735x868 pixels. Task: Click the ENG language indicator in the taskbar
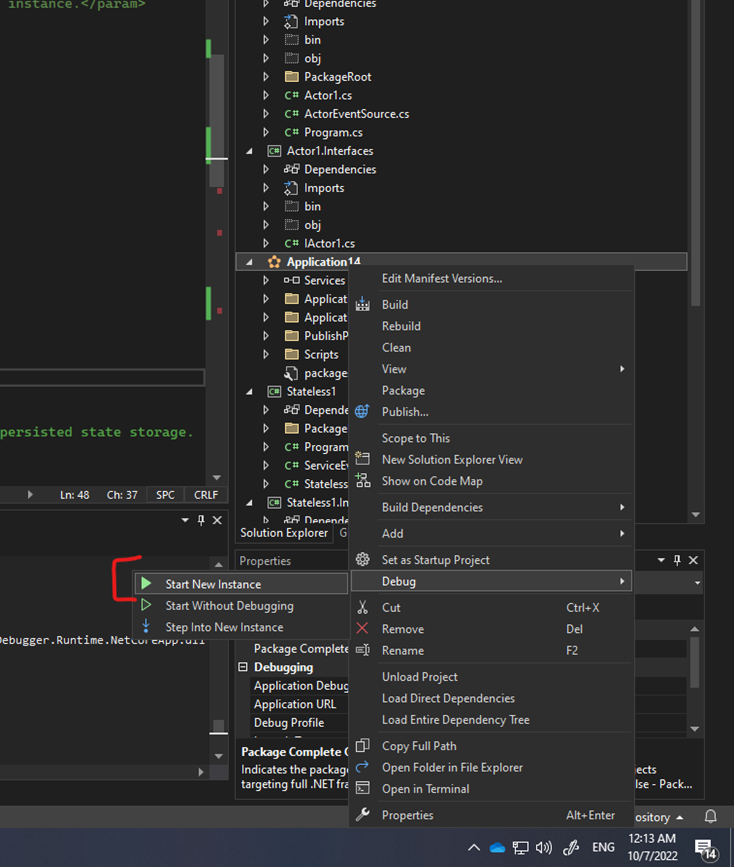pos(603,847)
